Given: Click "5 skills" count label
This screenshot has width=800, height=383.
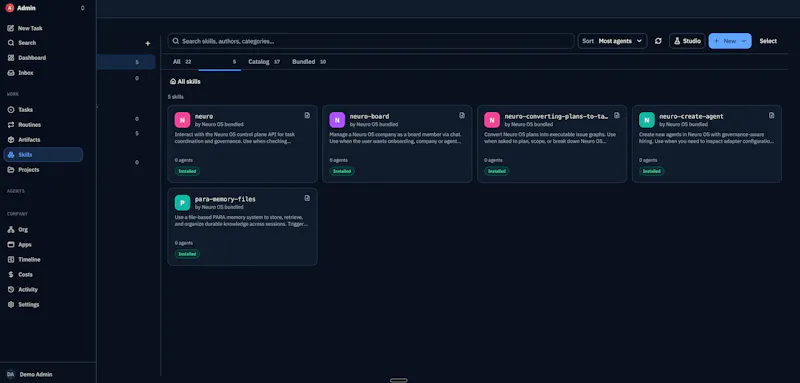Looking at the screenshot, I should click(x=176, y=97).
